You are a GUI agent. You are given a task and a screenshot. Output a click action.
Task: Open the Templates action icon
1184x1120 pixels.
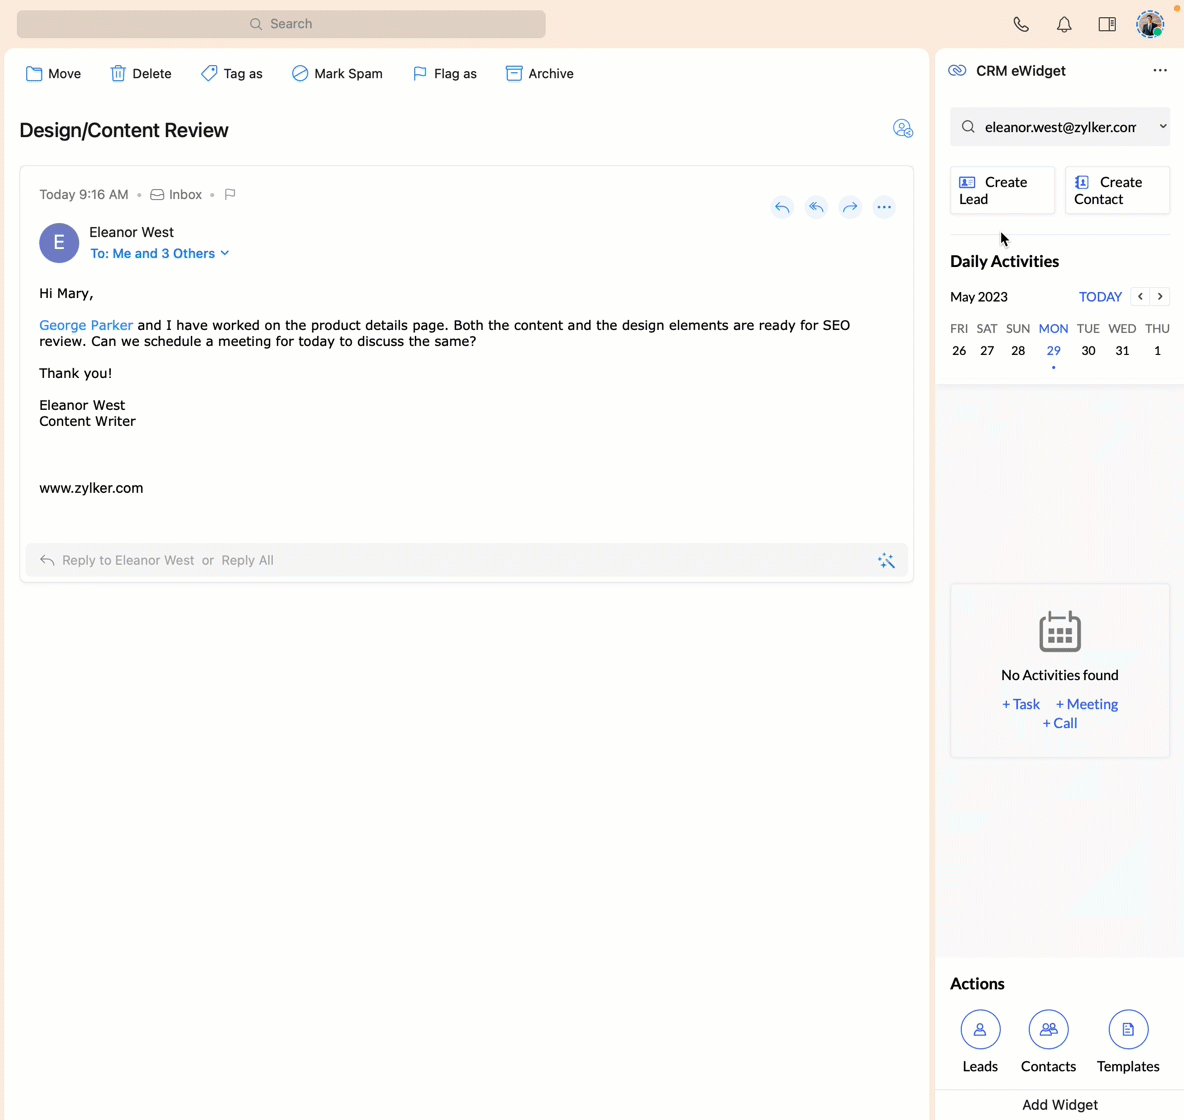click(x=1128, y=1029)
